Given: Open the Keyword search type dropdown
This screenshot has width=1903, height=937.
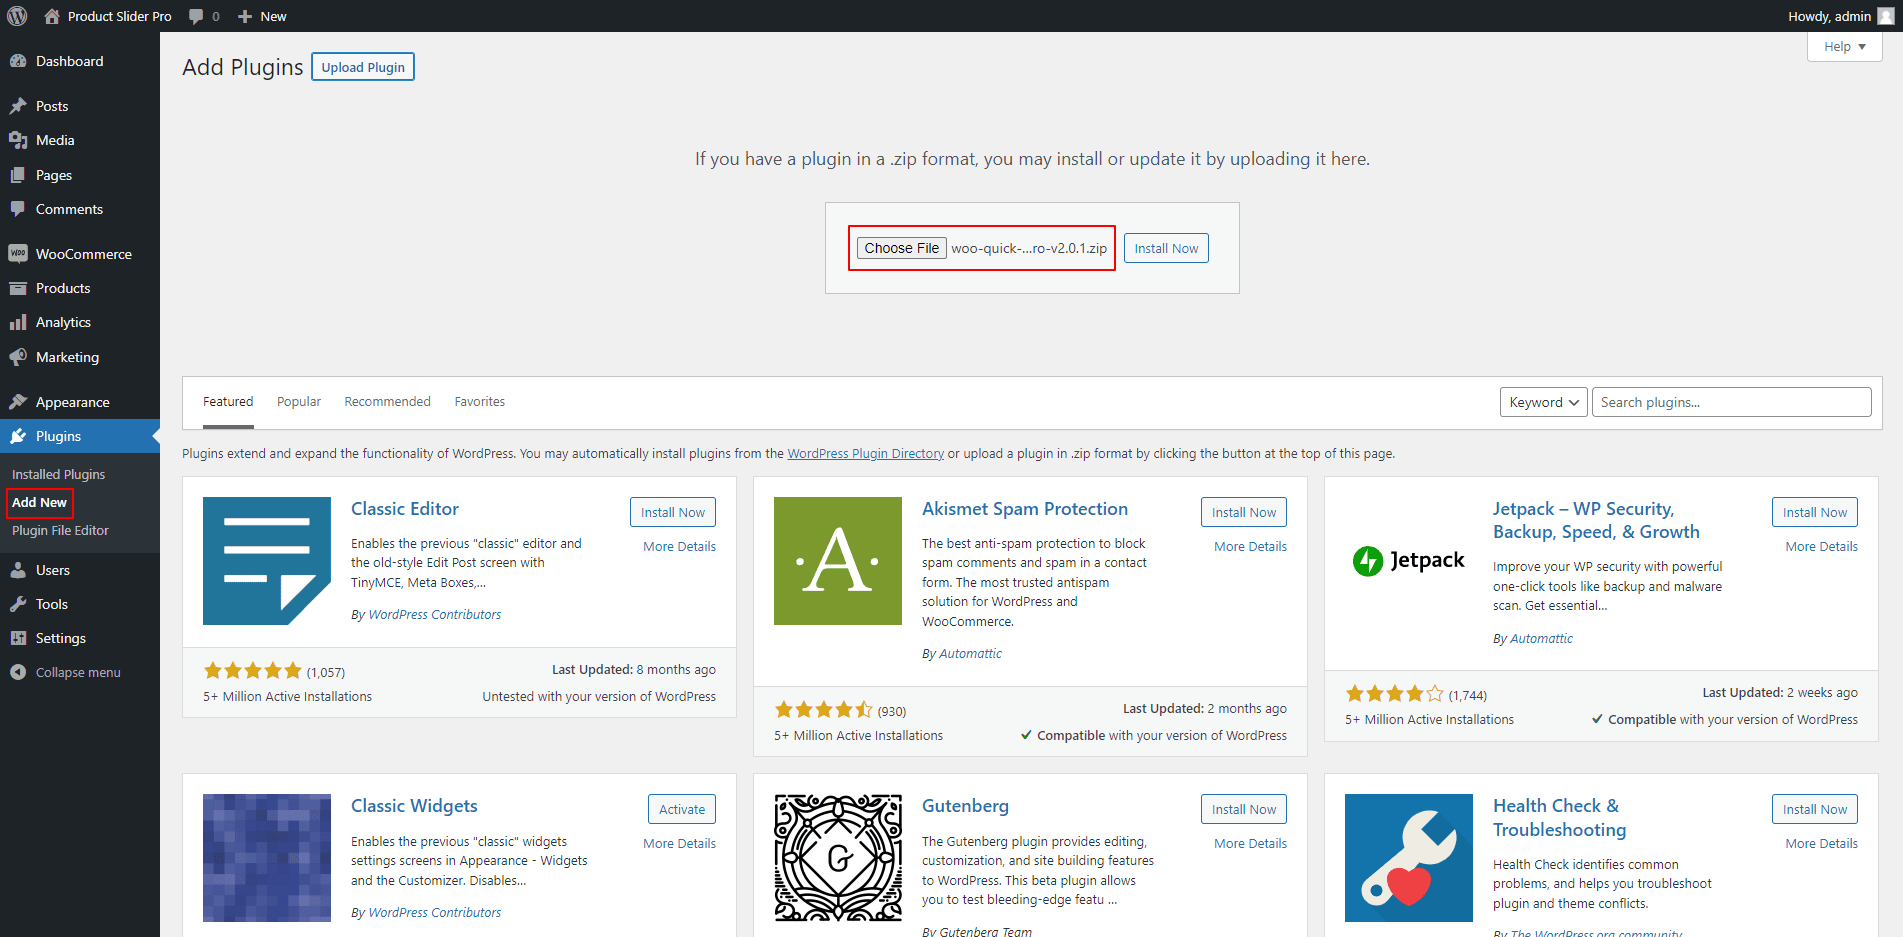Looking at the screenshot, I should click(1543, 402).
